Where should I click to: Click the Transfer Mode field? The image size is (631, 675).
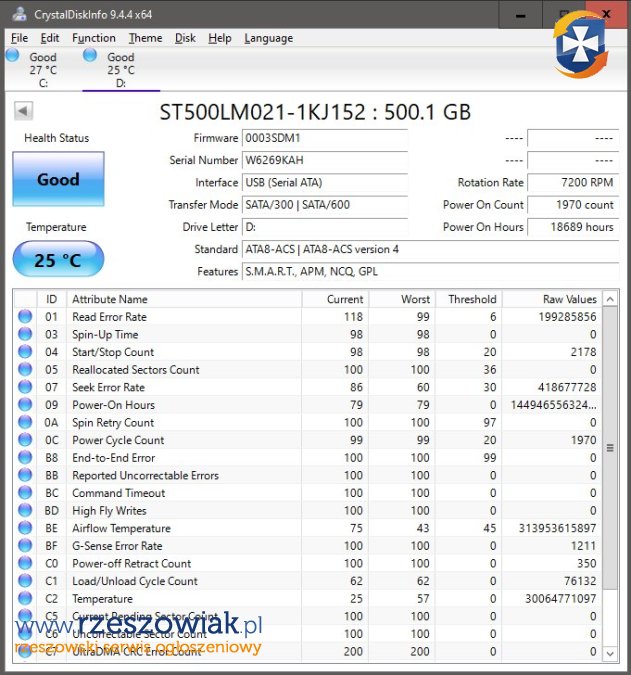pyautogui.click(x=325, y=205)
